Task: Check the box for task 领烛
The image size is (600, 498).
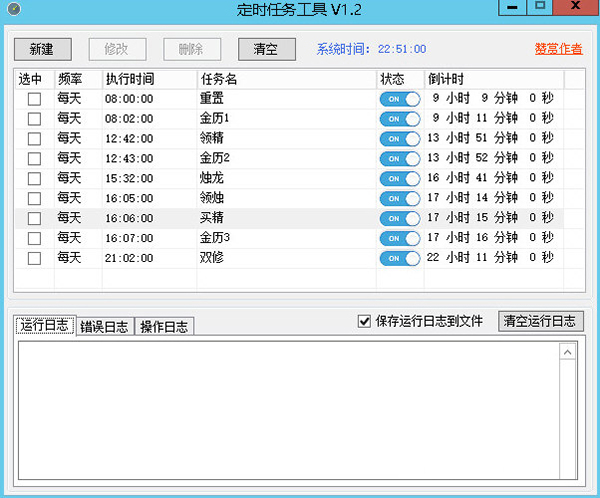Action: tap(34, 198)
